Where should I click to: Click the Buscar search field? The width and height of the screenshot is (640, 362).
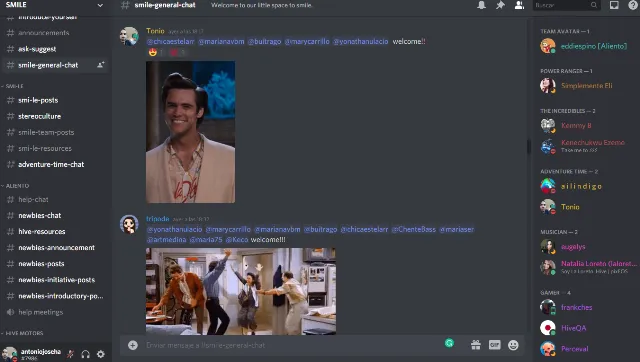point(566,5)
